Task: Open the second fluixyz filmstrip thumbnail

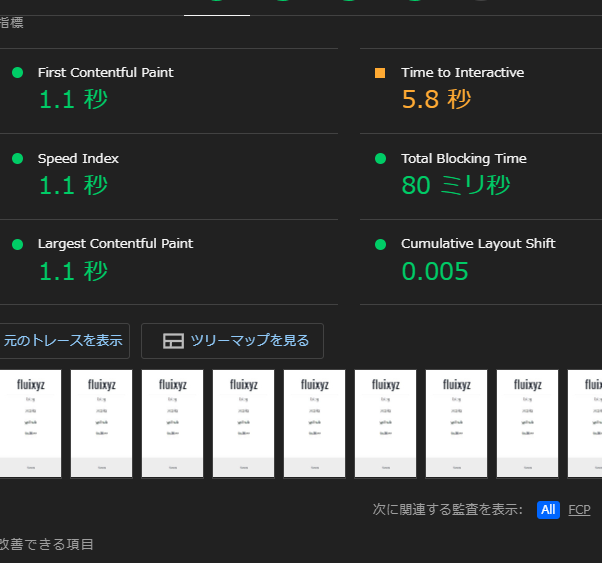Action: (101, 424)
